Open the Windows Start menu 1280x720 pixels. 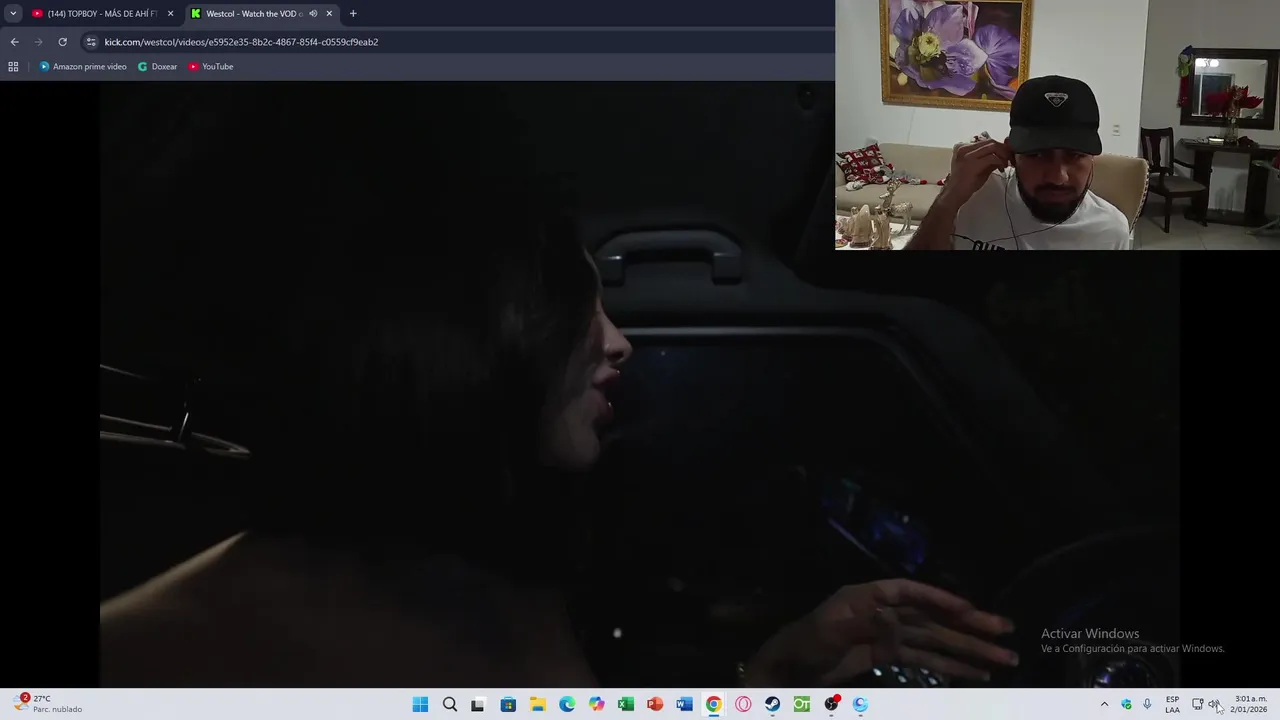(420, 704)
